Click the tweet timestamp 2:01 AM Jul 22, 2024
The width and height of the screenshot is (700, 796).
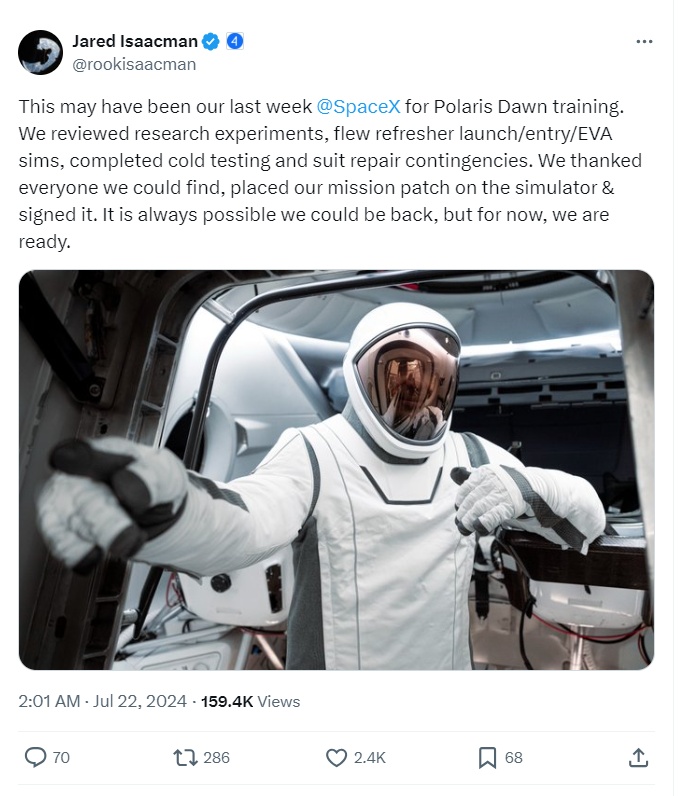tap(102, 701)
